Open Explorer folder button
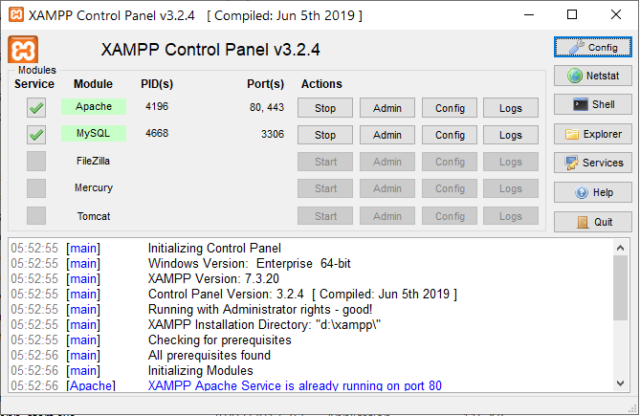The height and width of the screenshot is (416, 640). tap(589, 134)
